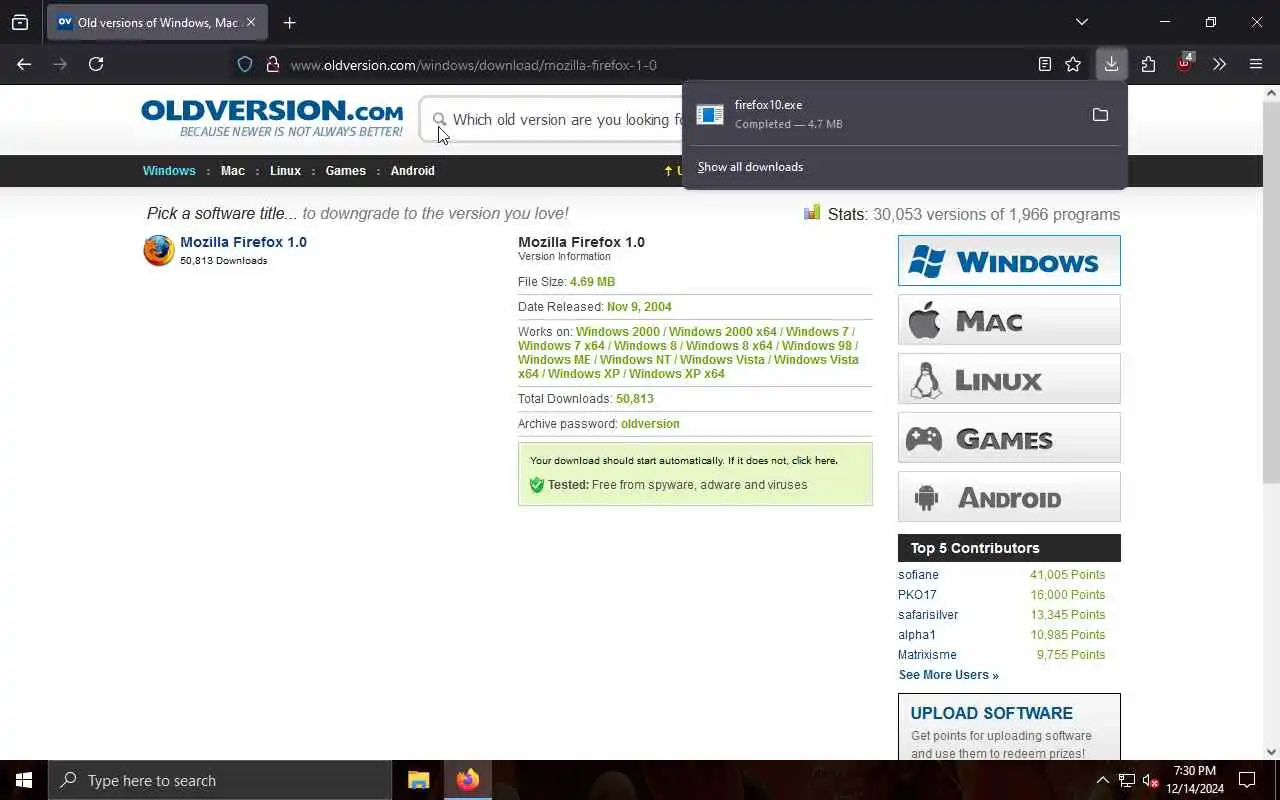Bookmark this page with the star icon

click(1073, 64)
